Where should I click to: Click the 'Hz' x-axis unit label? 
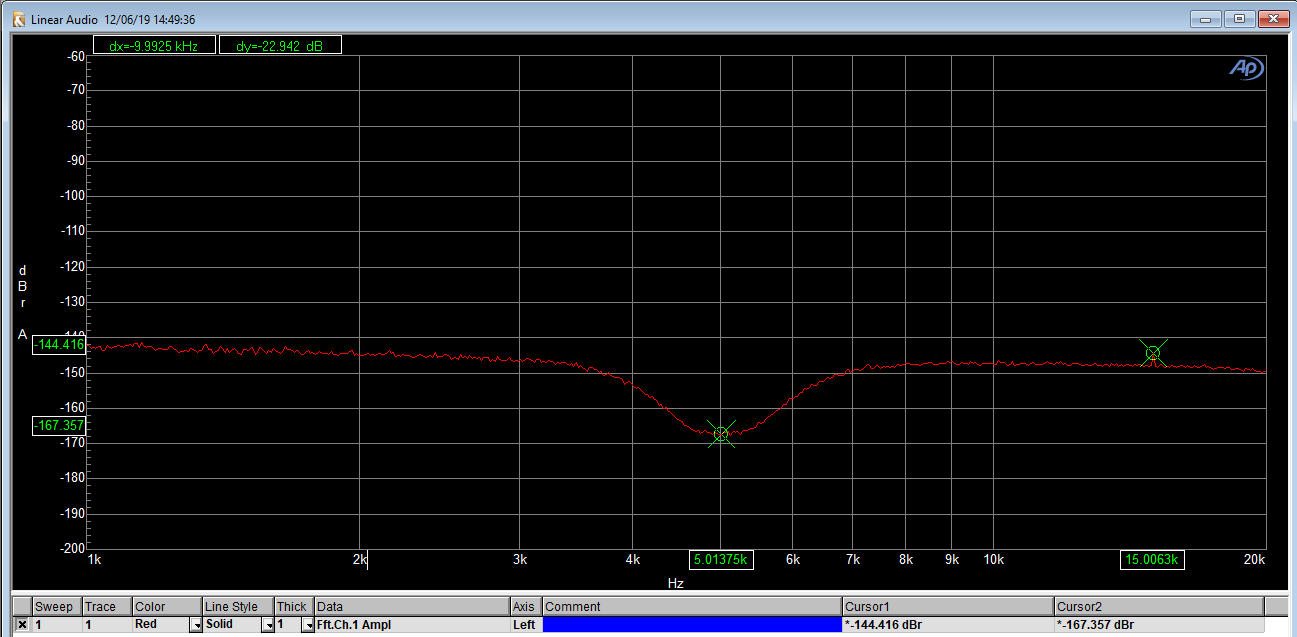676,582
